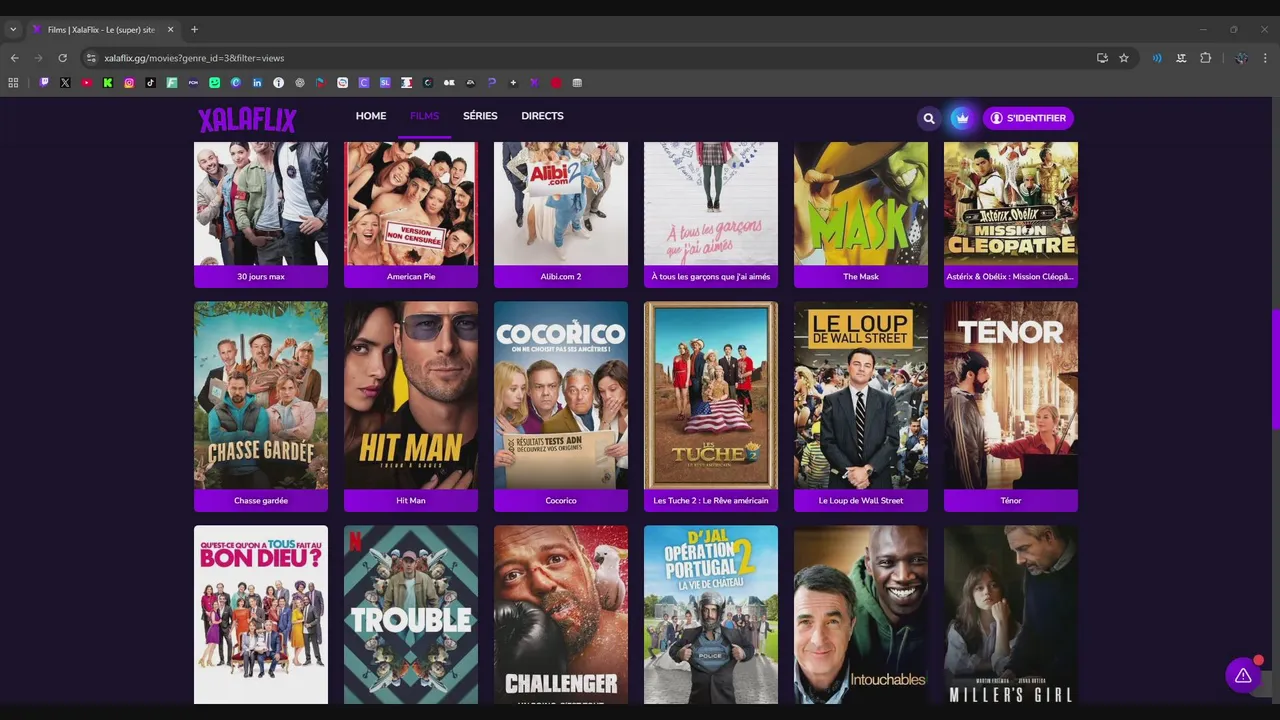
Task: Open the LinkedIn bookmark
Action: coord(257,83)
